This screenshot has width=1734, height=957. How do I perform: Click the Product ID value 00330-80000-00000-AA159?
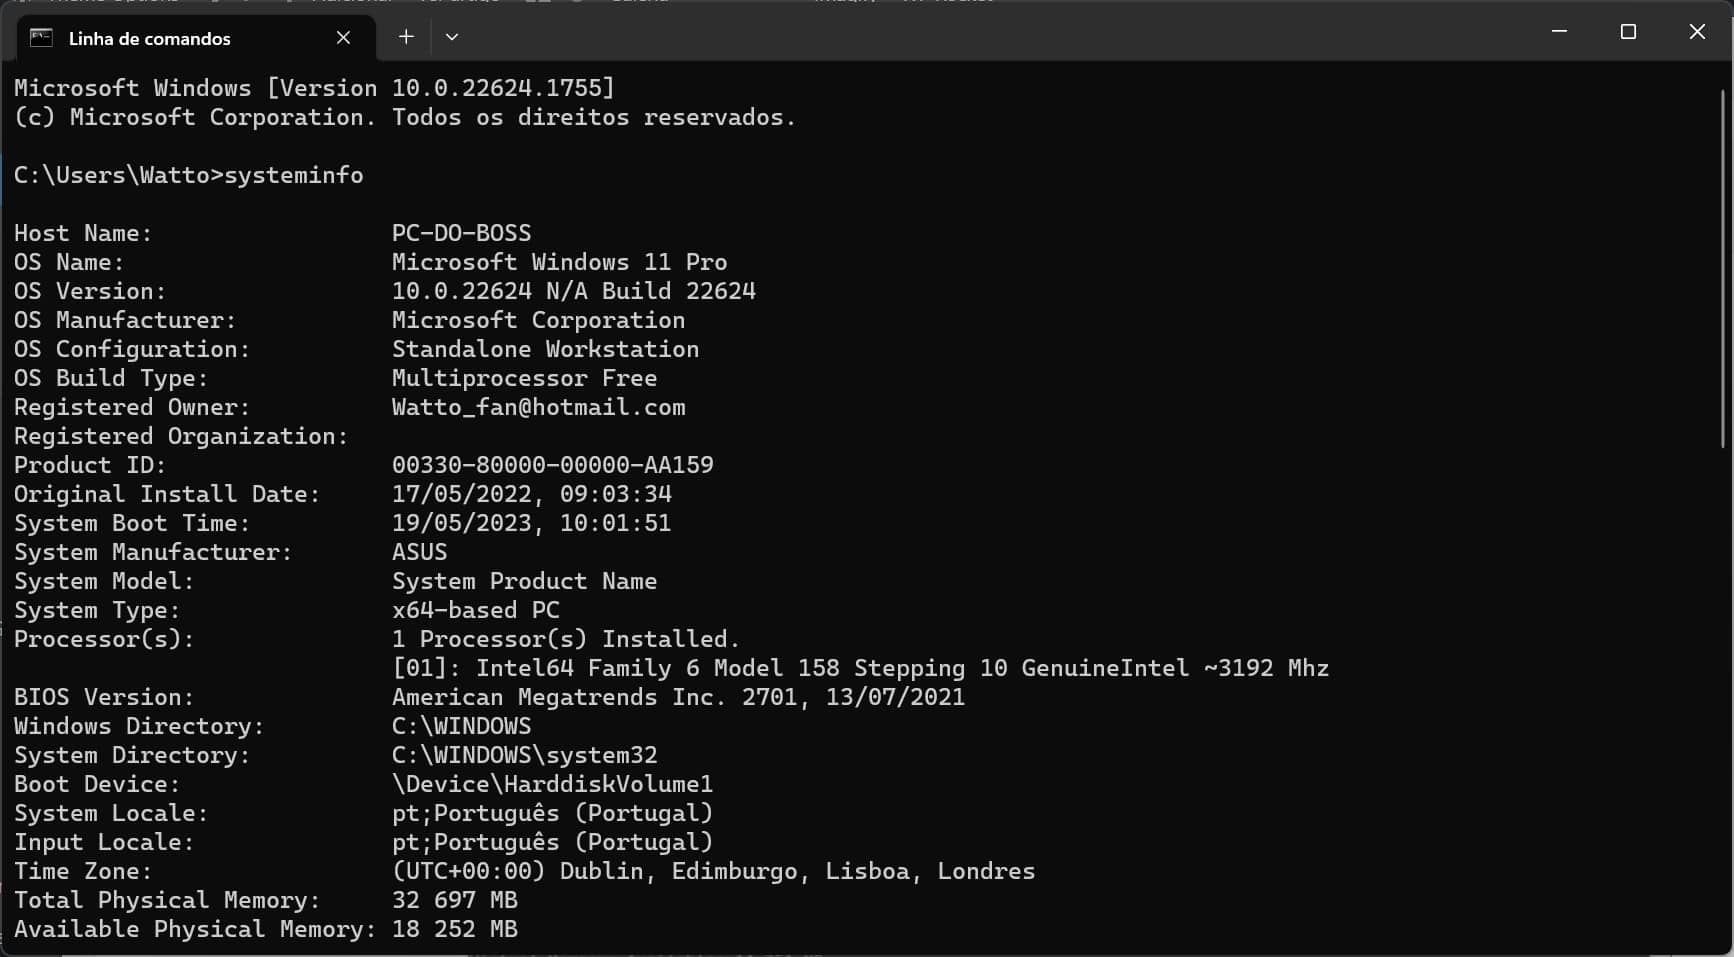tap(552, 465)
